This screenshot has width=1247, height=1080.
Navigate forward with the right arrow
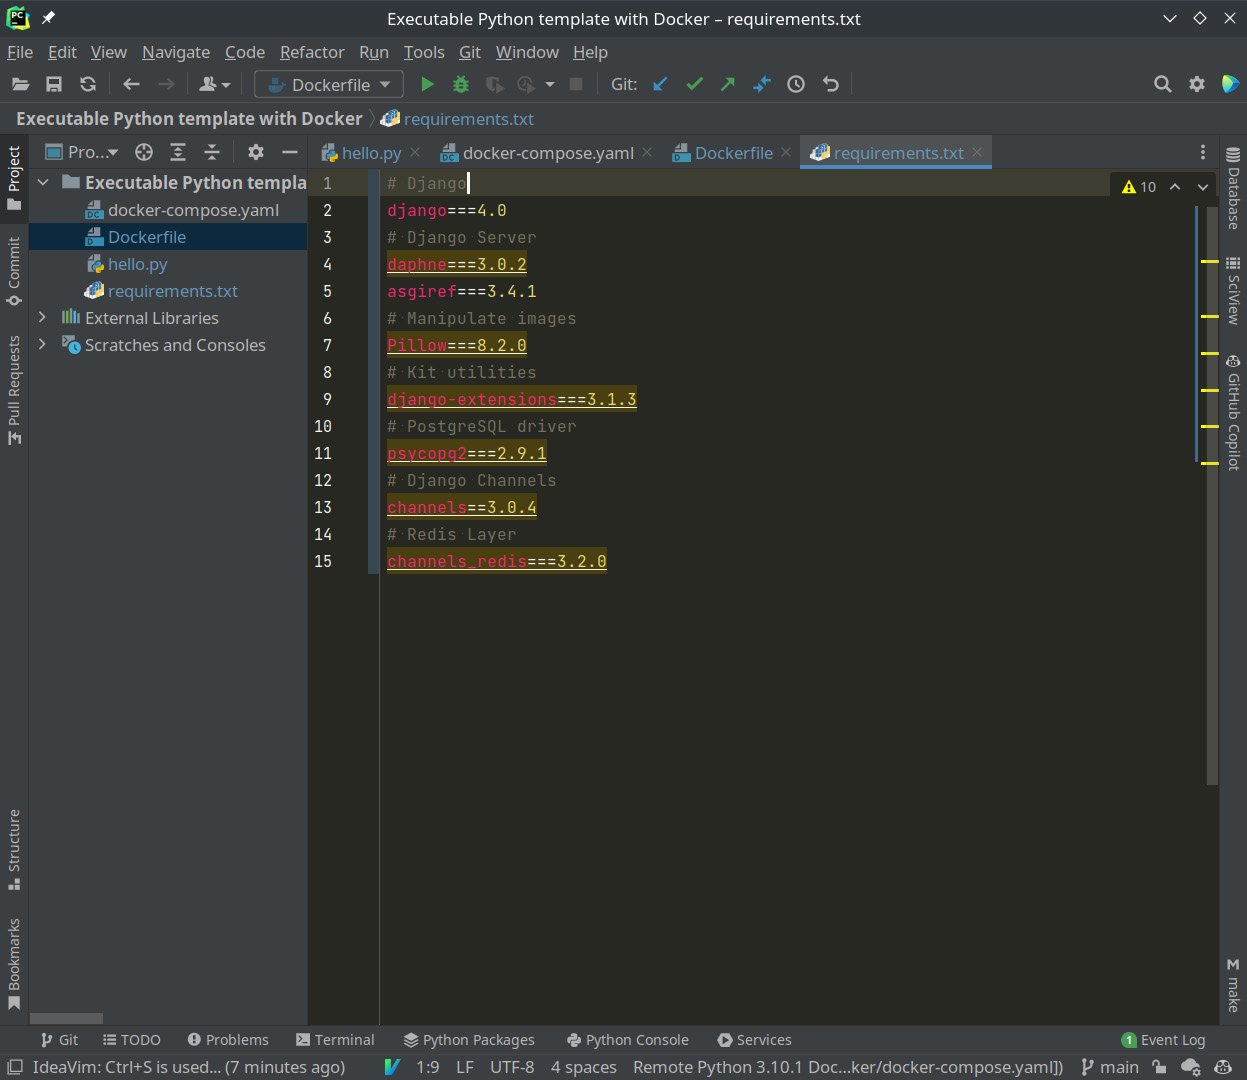click(166, 85)
